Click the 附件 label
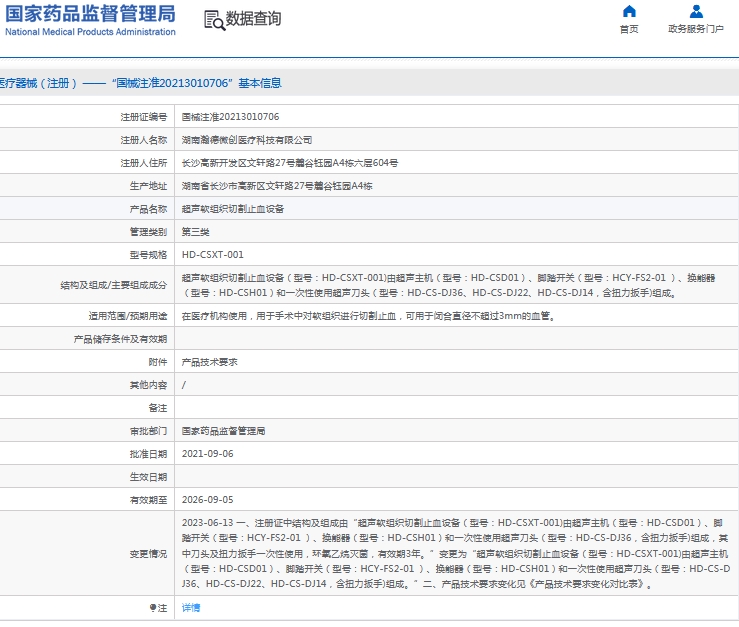739x627 pixels. click(x=158, y=362)
